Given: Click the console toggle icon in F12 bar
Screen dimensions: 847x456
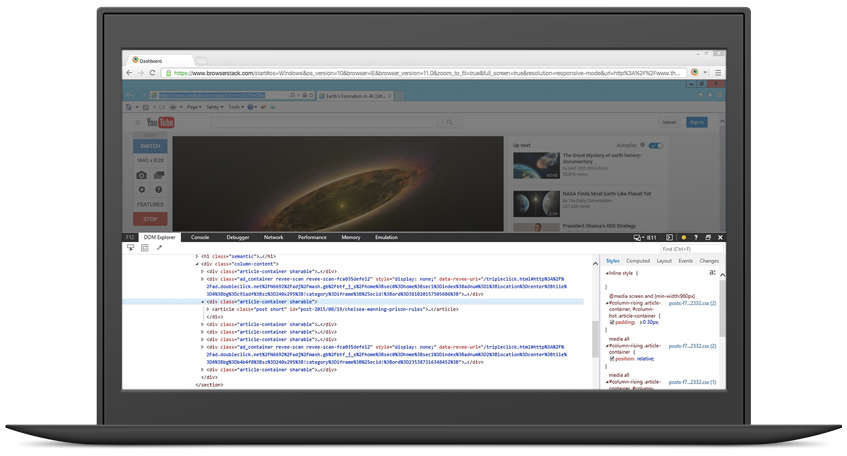Looking at the screenshot, I should (x=669, y=237).
